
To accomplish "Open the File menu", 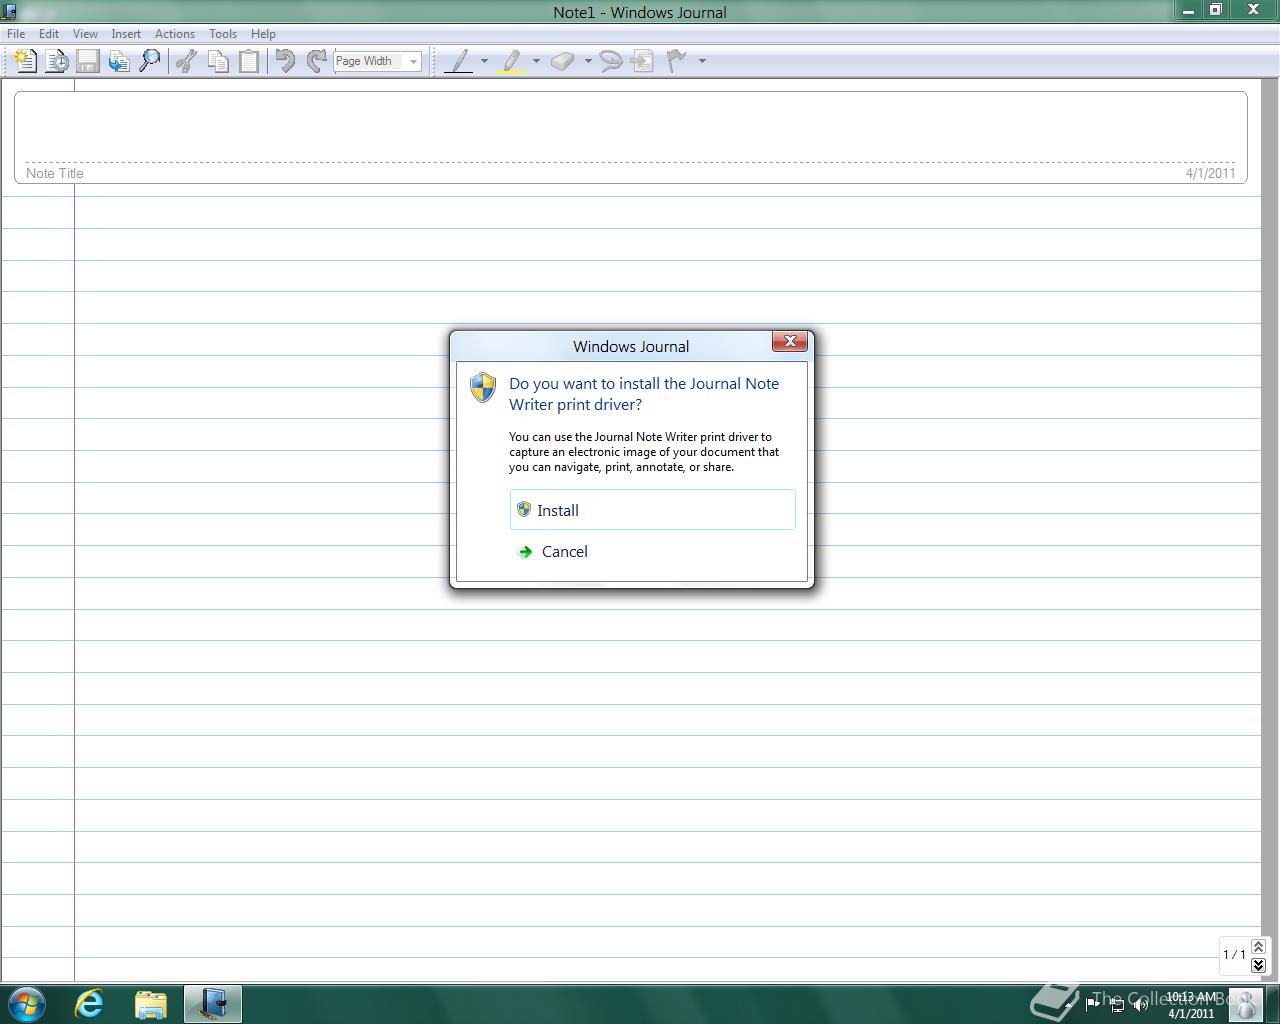I will point(16,33).
